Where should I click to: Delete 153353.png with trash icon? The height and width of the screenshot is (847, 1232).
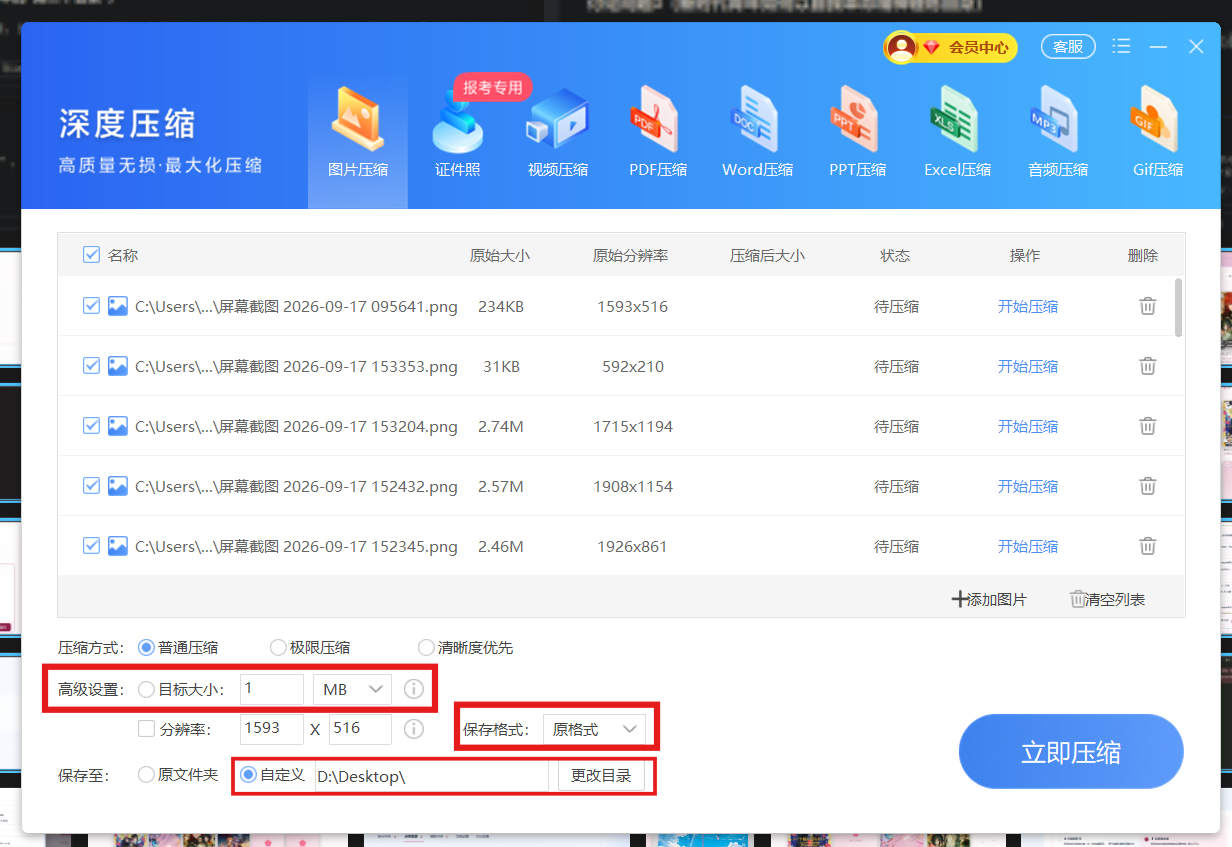pyautogui.click(x=1148, y=366)
